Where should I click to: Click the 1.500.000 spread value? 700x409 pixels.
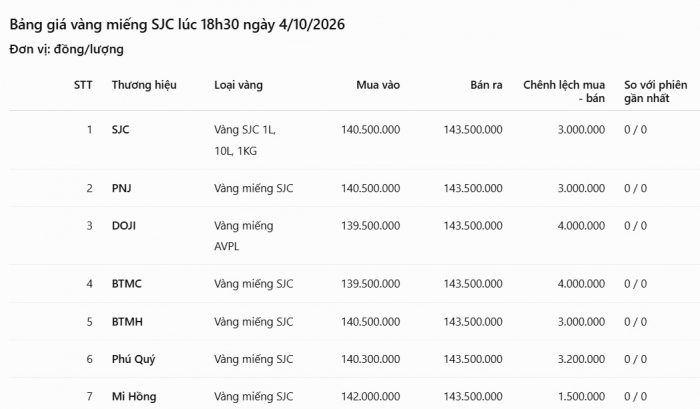(581, 396)
